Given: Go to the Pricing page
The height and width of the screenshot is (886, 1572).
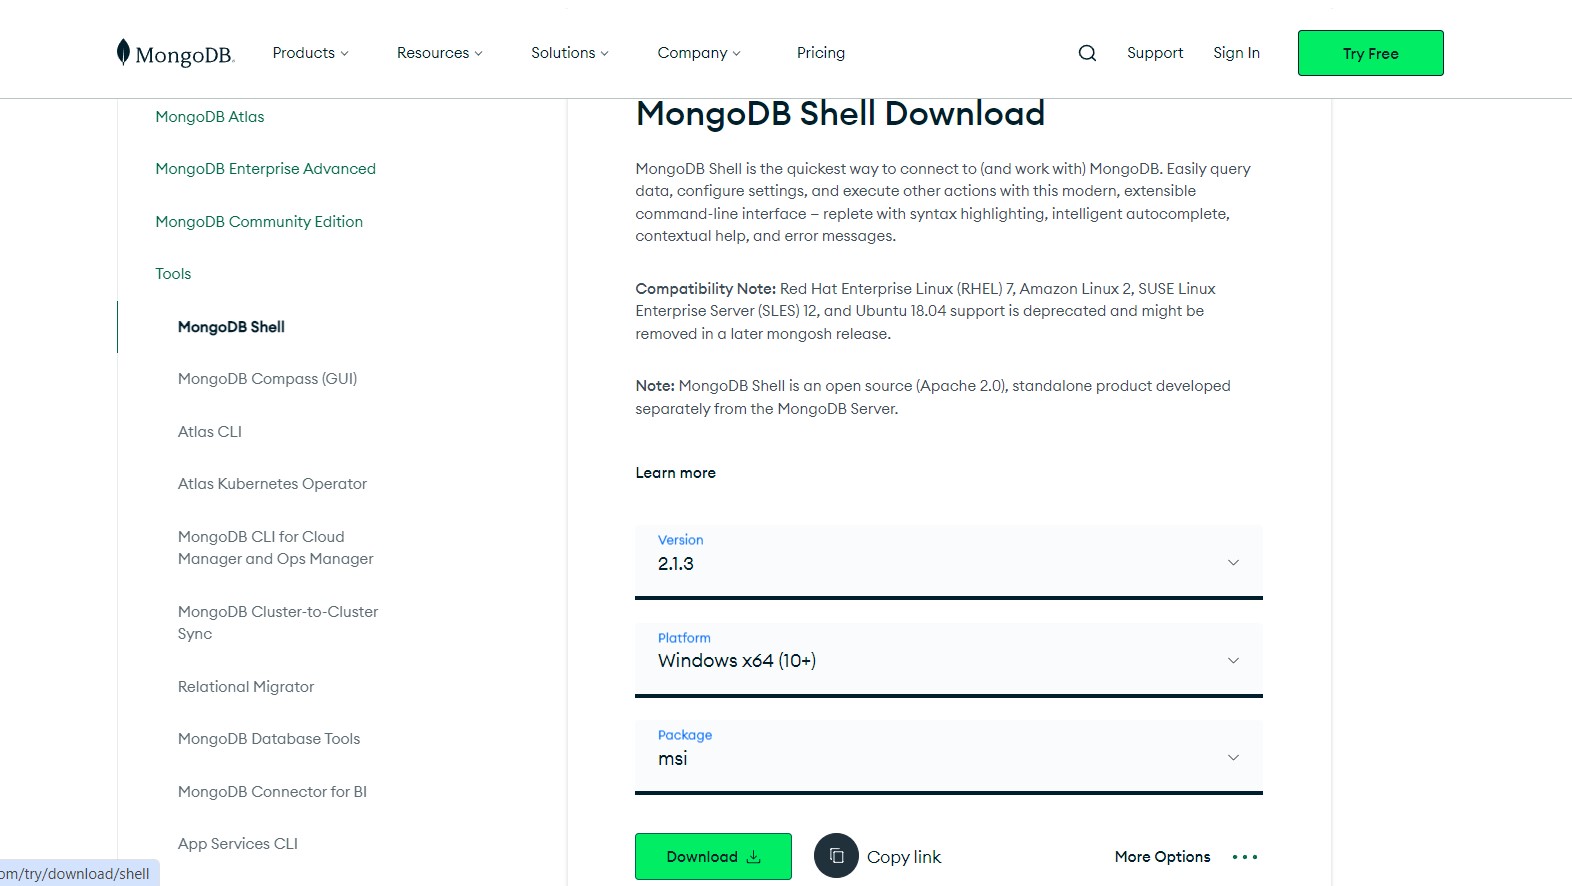Looking at the screenshot, I should [x=820, y=53].
